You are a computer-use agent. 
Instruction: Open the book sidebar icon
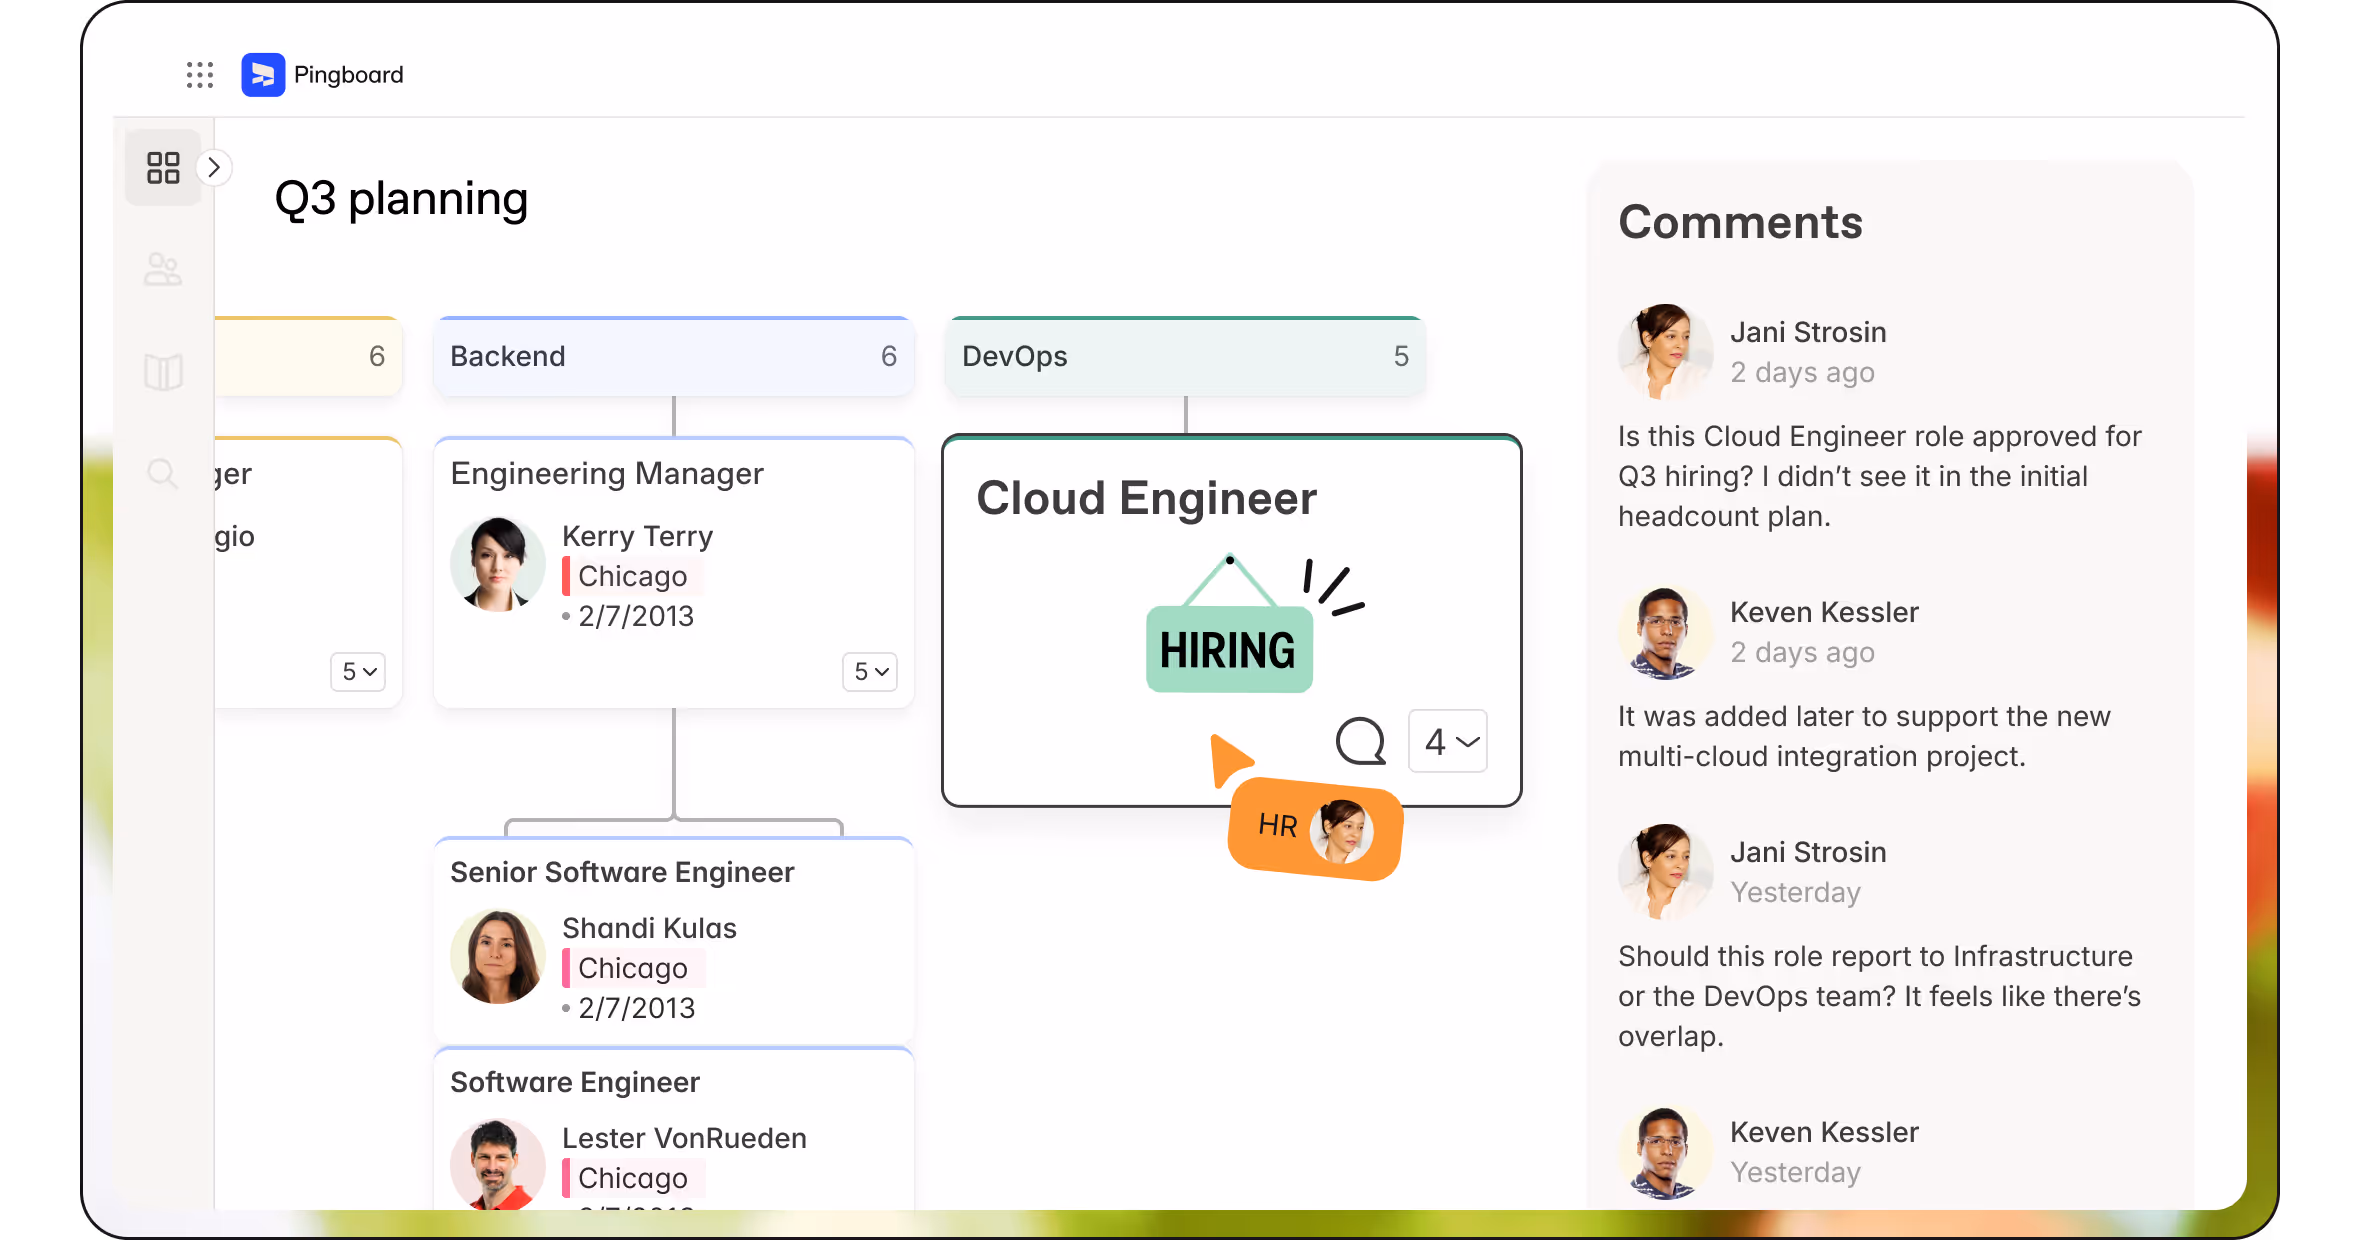click(x=163, y=372)
